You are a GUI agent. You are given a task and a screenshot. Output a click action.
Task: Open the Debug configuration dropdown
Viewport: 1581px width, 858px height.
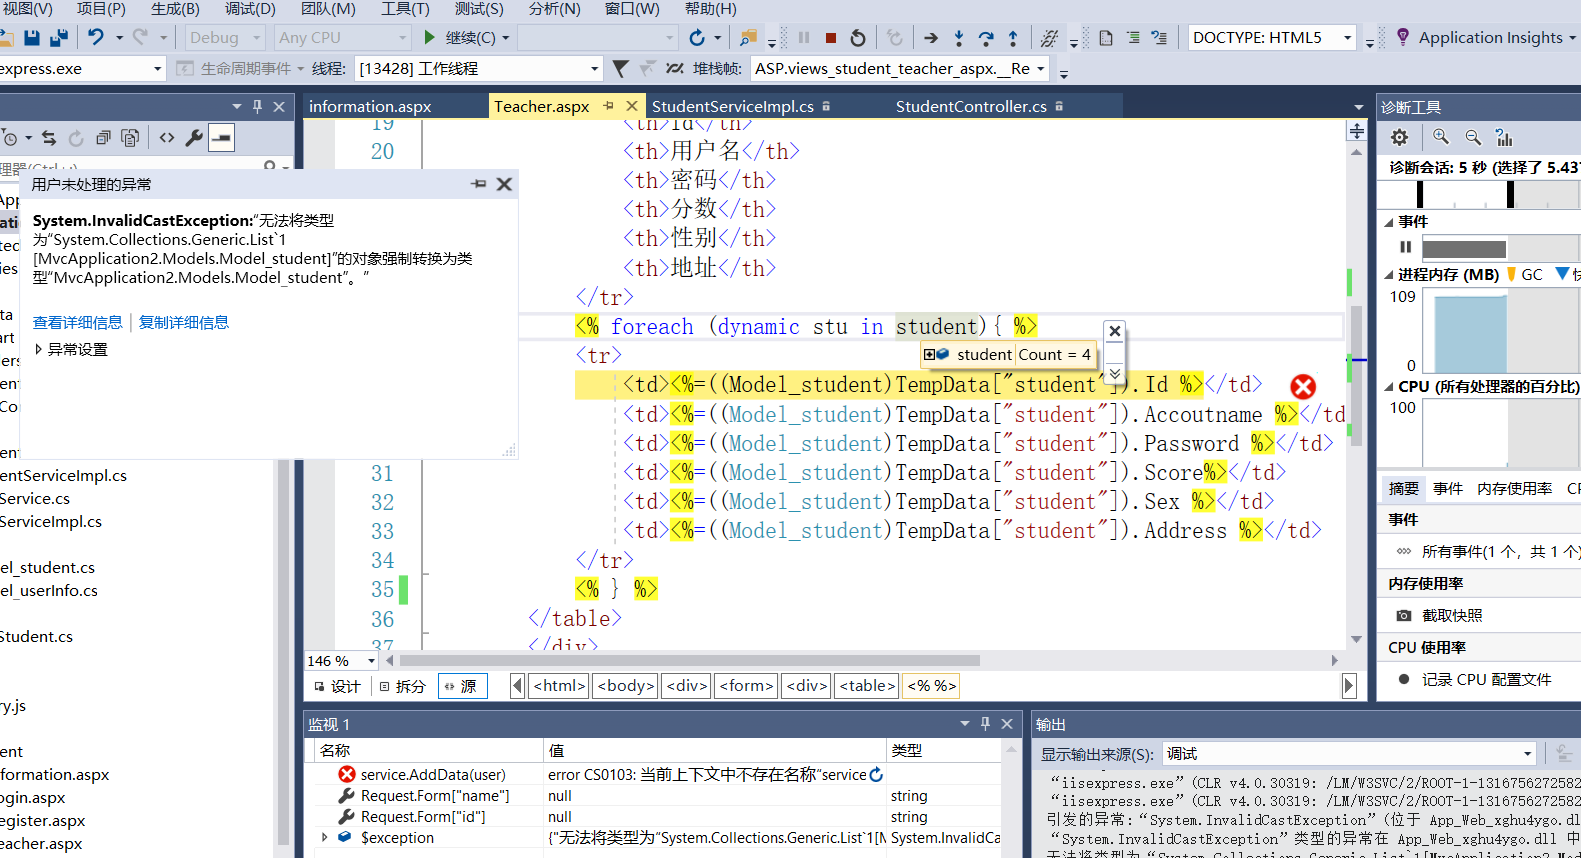257,38
